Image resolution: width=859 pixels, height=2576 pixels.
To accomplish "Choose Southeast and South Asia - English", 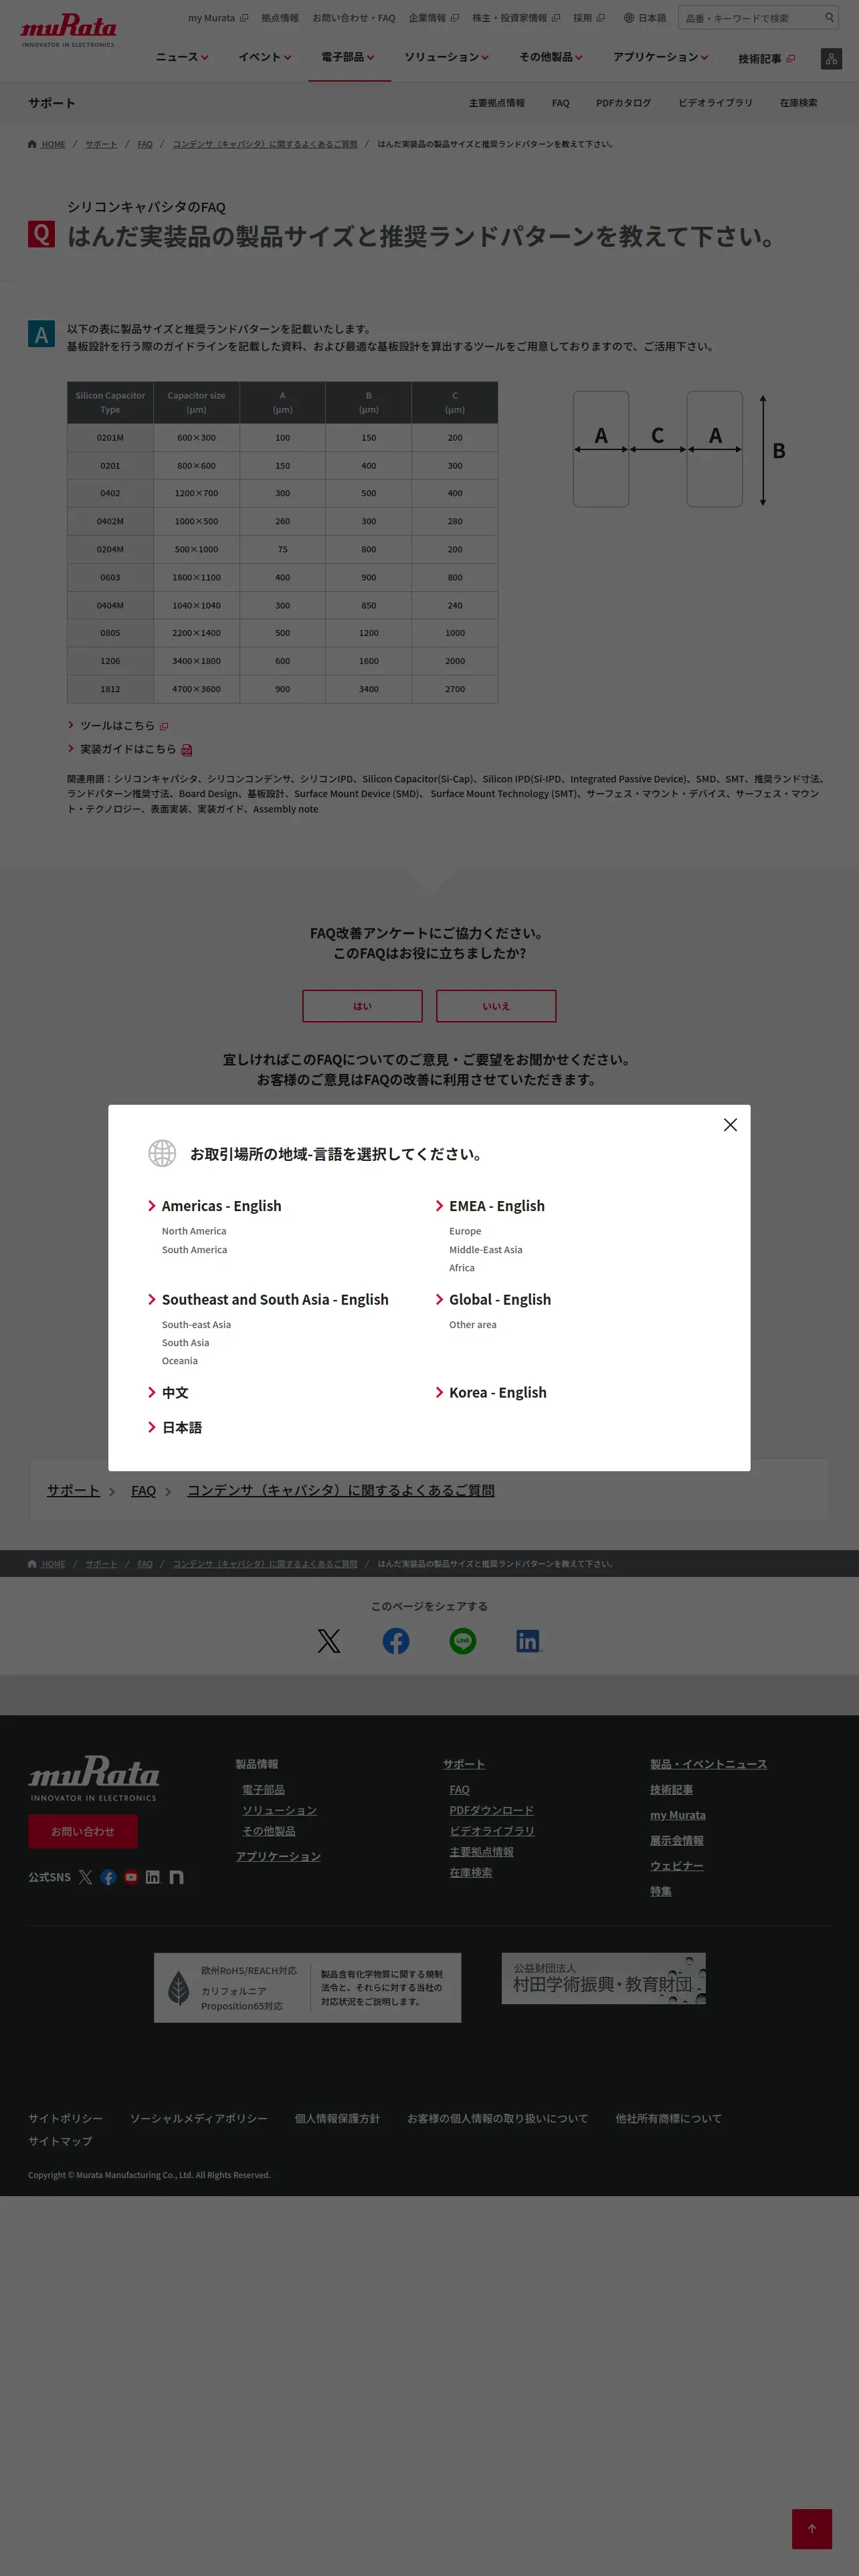I will 275,1299.
